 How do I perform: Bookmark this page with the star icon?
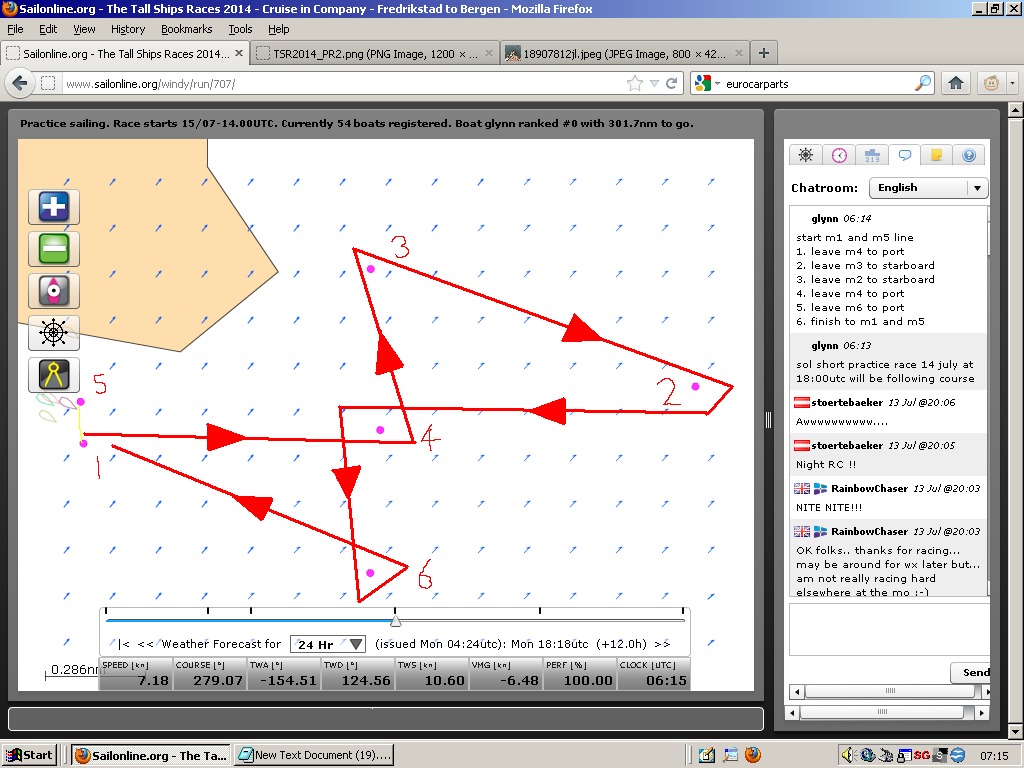click(x=634, y=83)
